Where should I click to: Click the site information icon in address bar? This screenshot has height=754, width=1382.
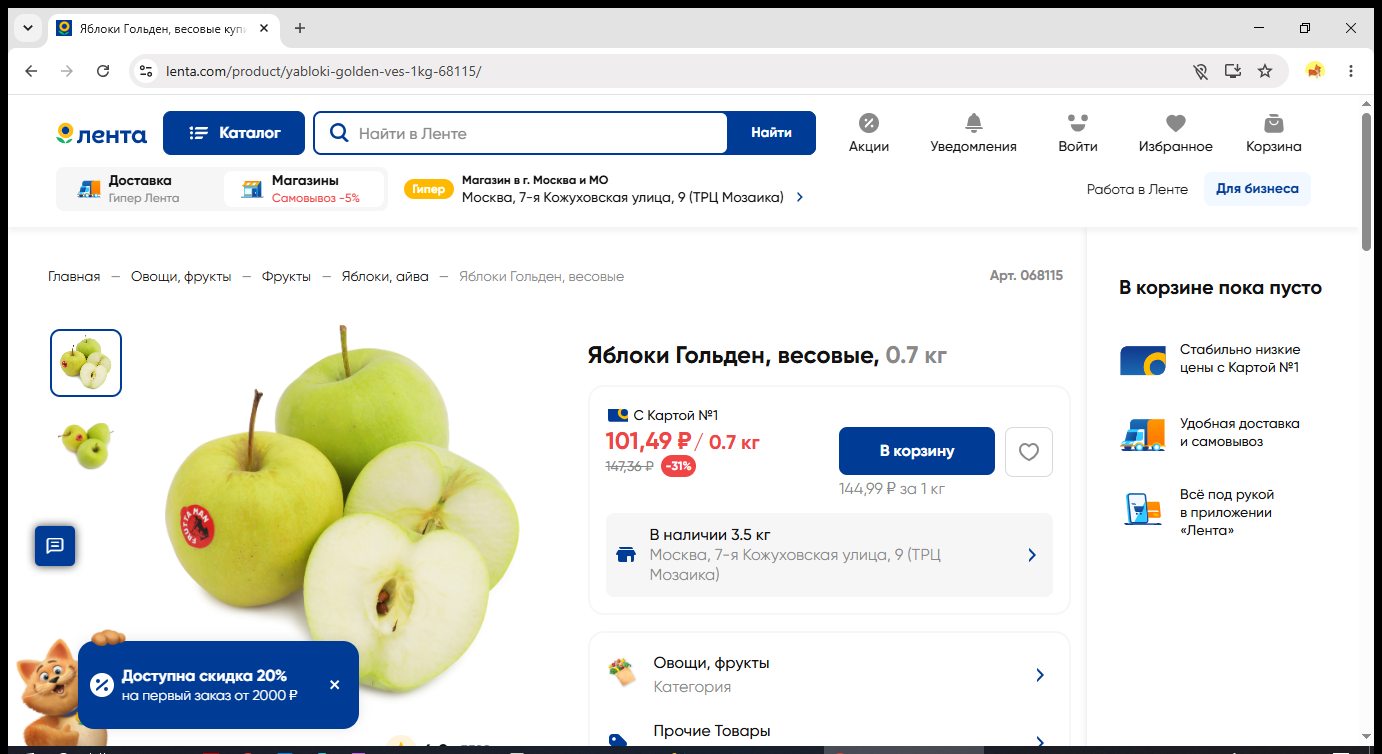tap(146, 71)
